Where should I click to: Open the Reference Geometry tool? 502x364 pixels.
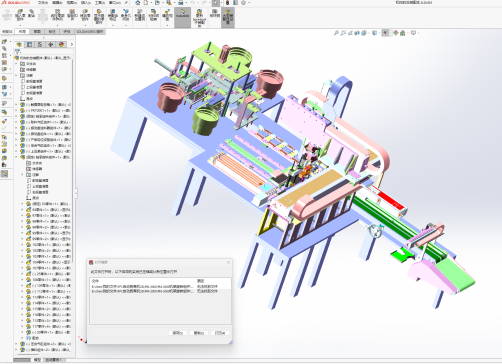point(126,15)
